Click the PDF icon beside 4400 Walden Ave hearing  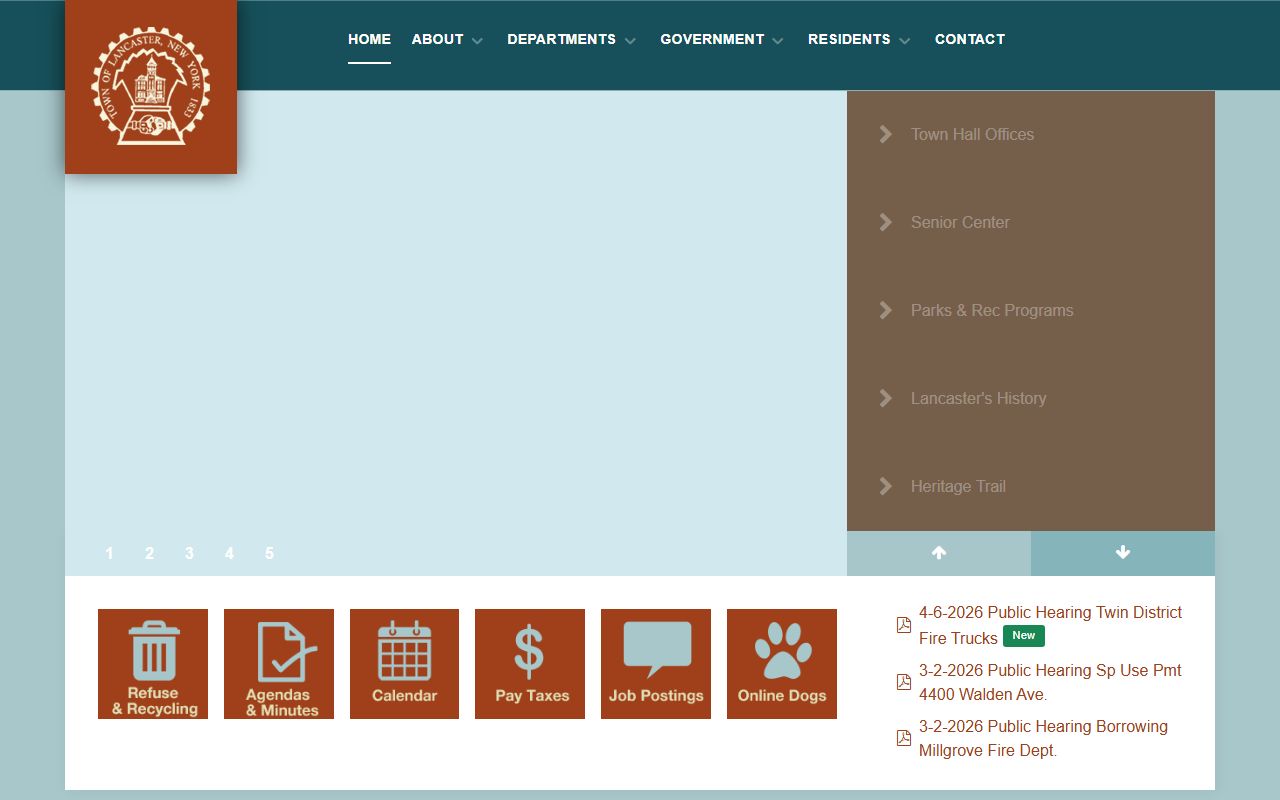coord(904,682)
